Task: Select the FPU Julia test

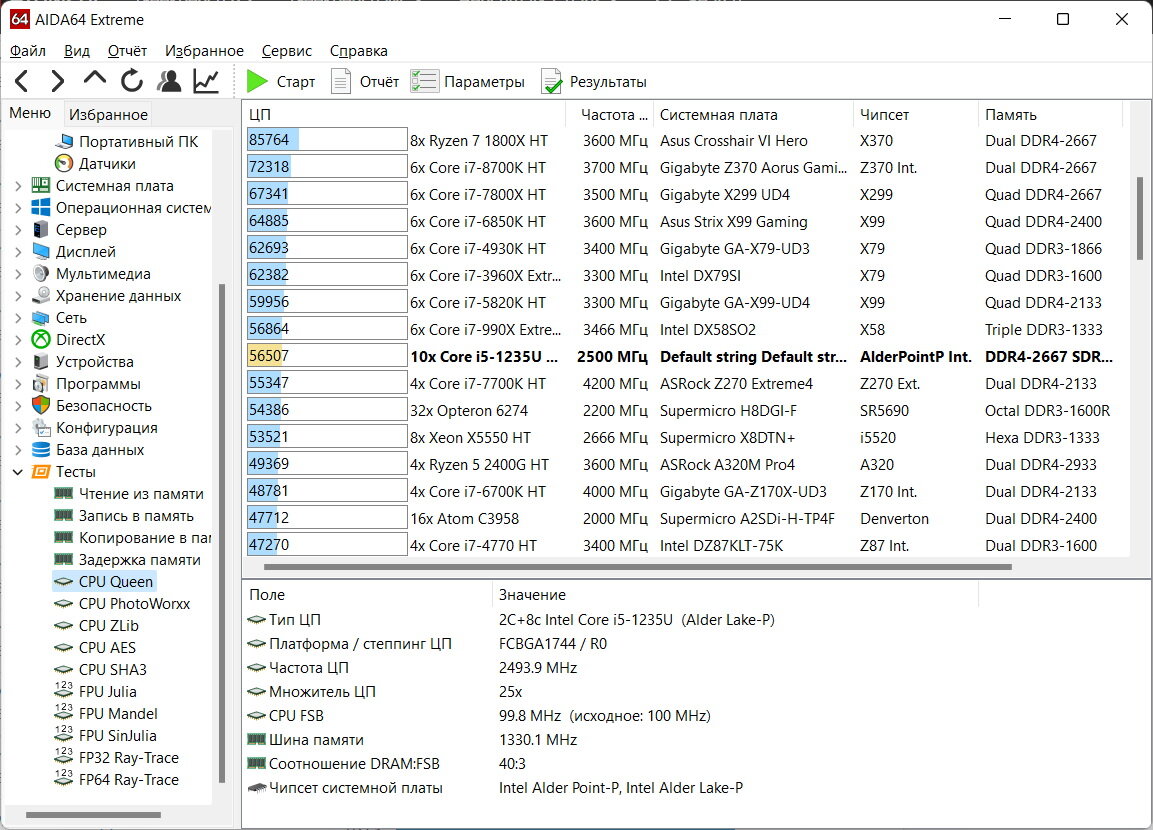Action: point(107,692)
